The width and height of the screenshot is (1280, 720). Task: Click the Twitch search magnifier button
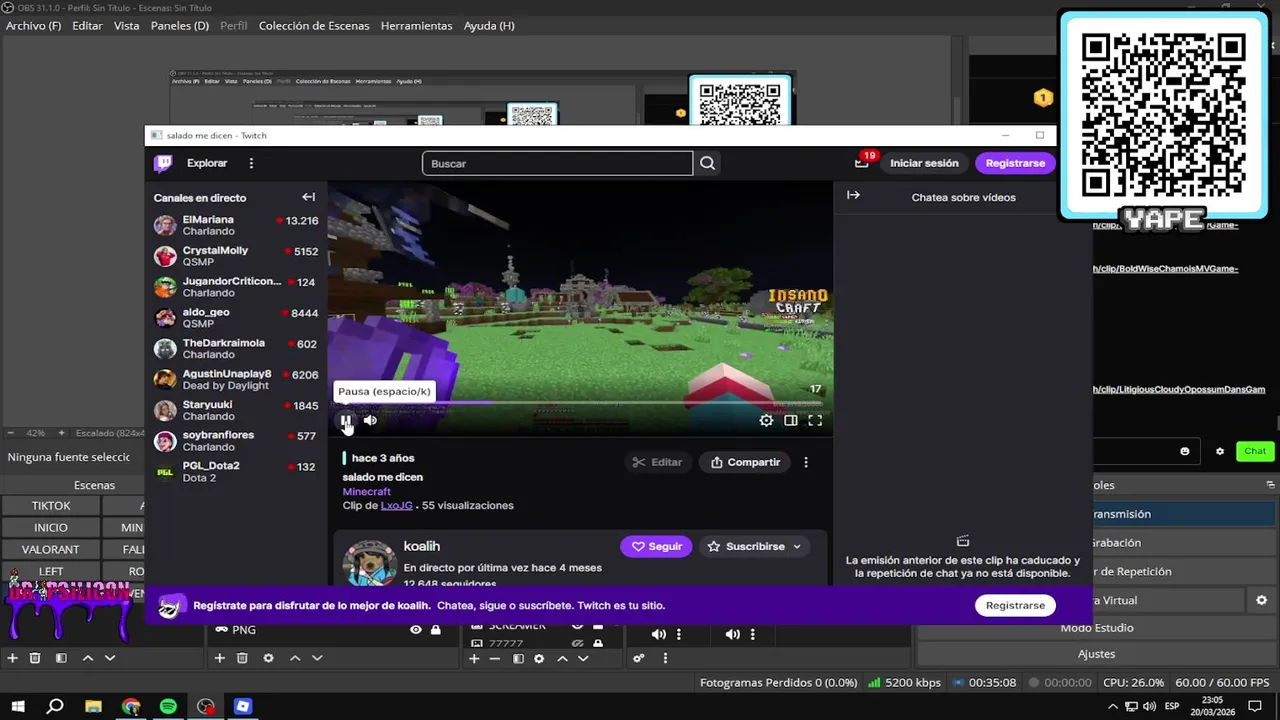(x=707, y=163)
